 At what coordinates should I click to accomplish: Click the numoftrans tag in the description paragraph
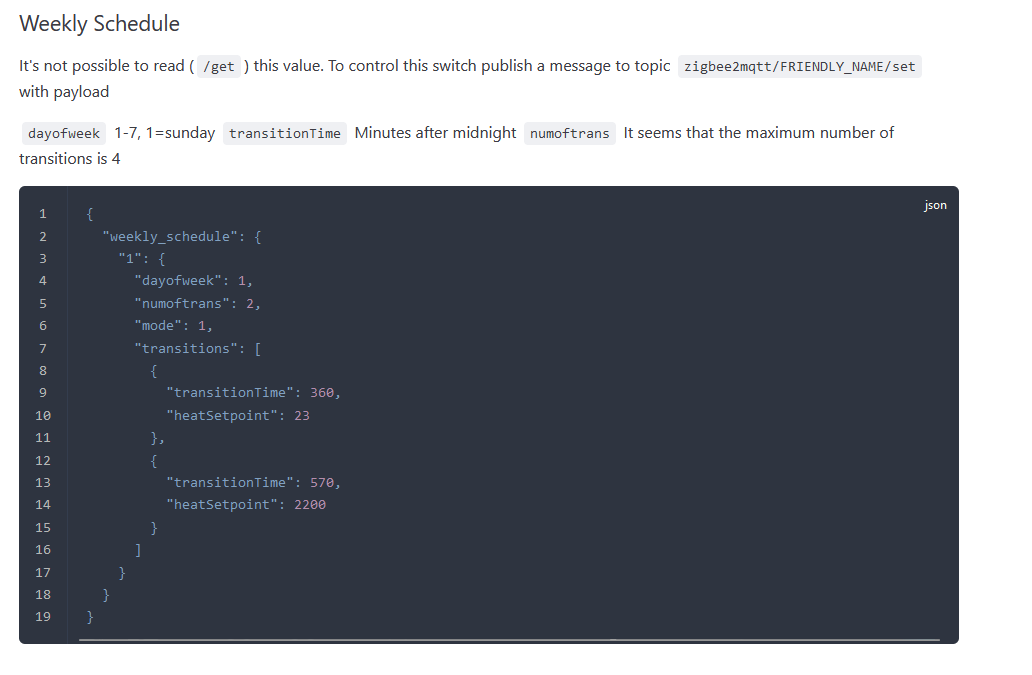coord(569,134)
